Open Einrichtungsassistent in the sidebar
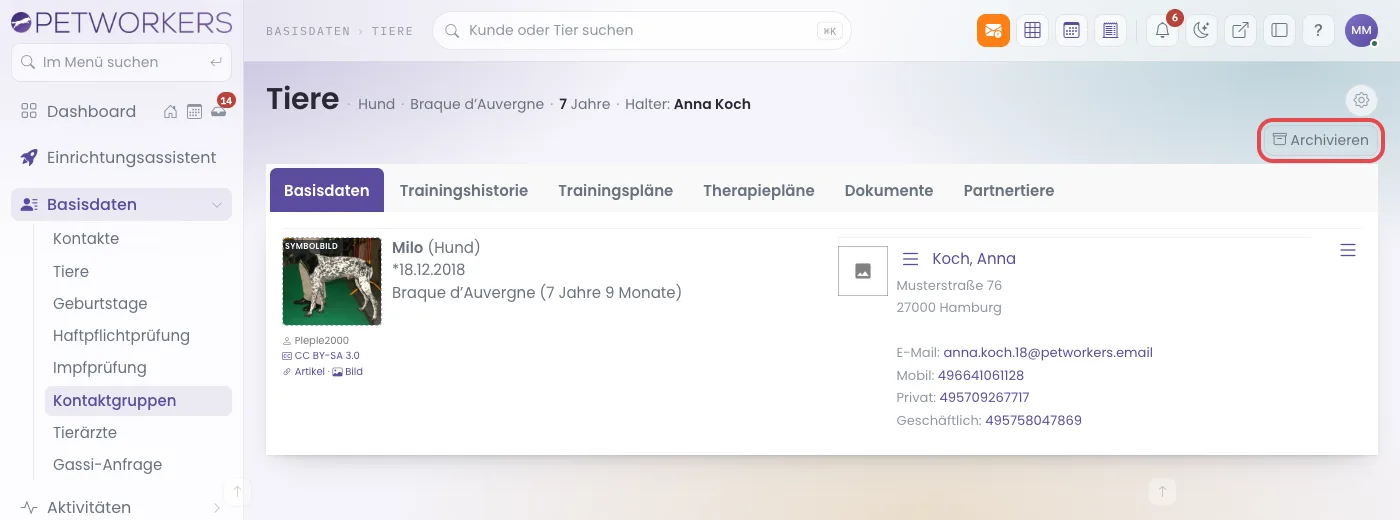 point(121,157)
